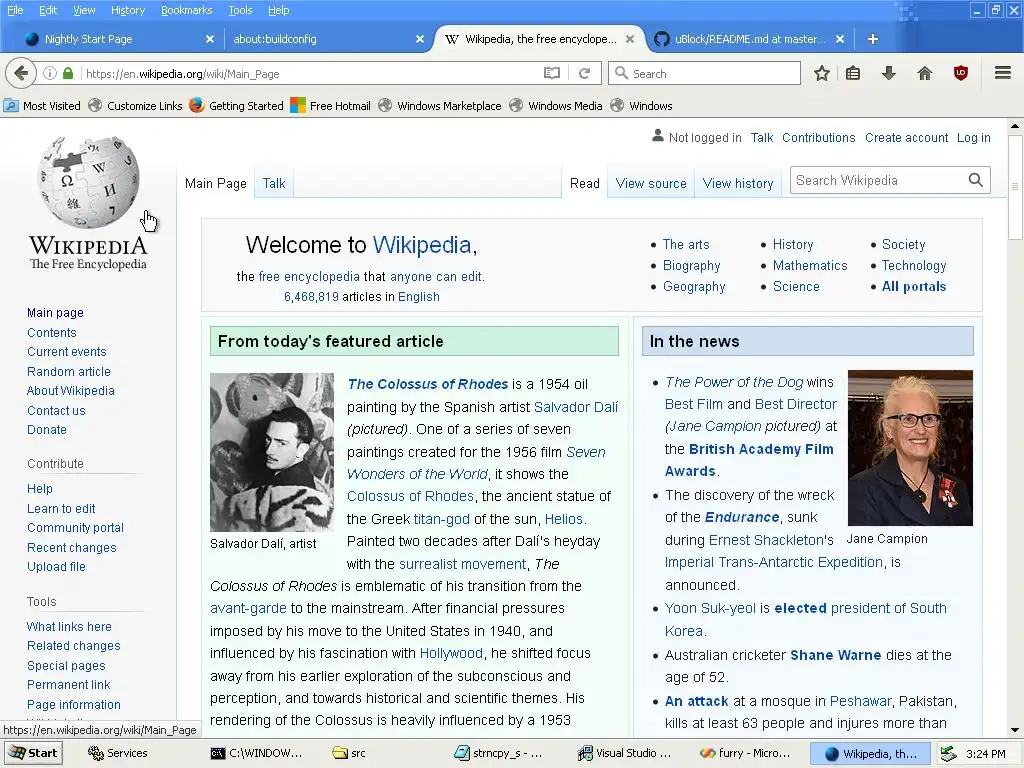1024x768 pixels.
Task: Open the British Academy Film Awards link
Action: pos(749,460)
